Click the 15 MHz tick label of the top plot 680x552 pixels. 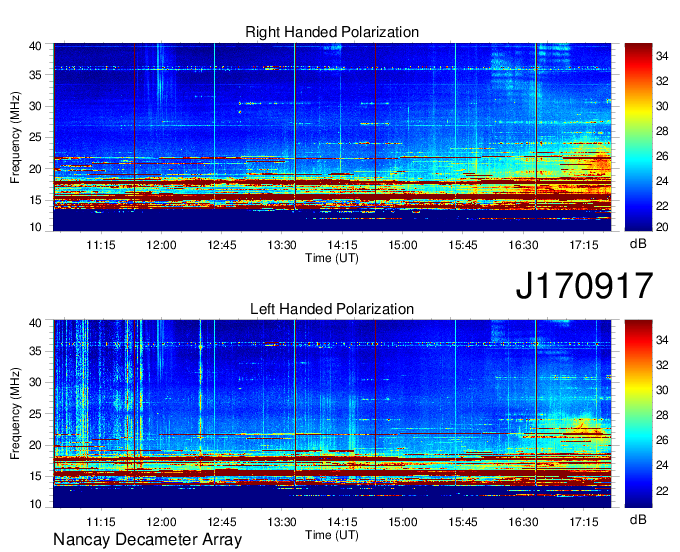[x=35, y=200]
